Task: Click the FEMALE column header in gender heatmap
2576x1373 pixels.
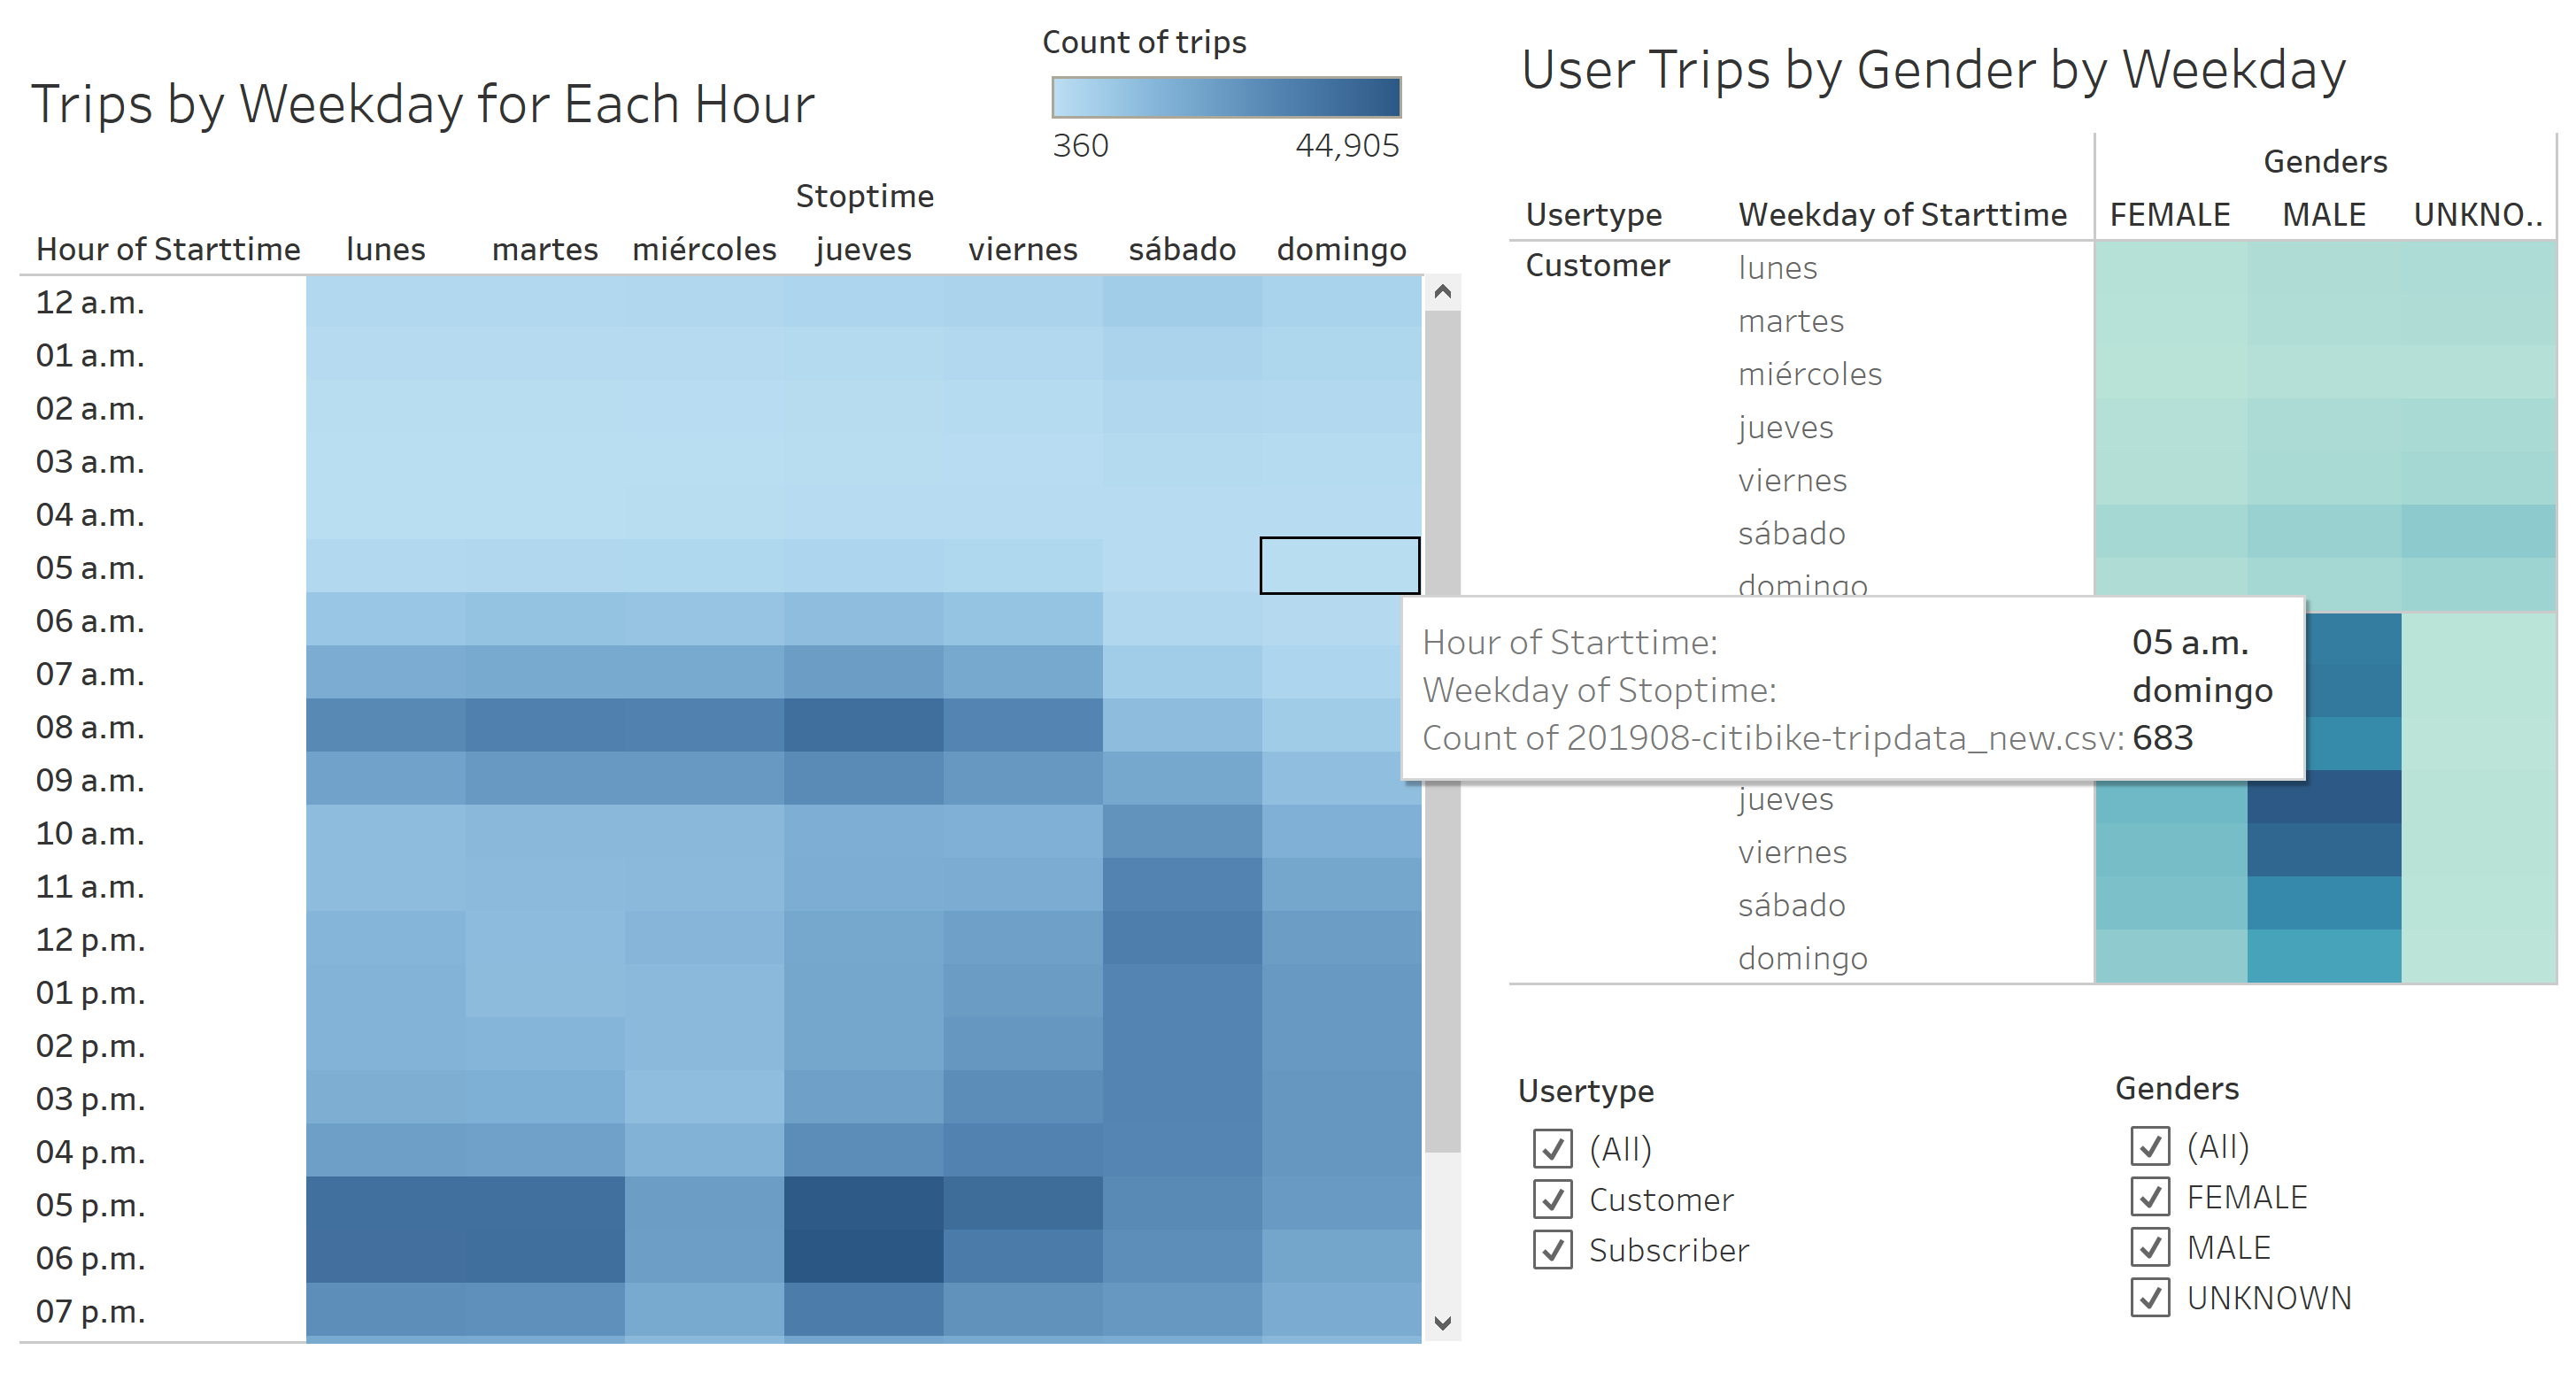Action: [2170, 213]
